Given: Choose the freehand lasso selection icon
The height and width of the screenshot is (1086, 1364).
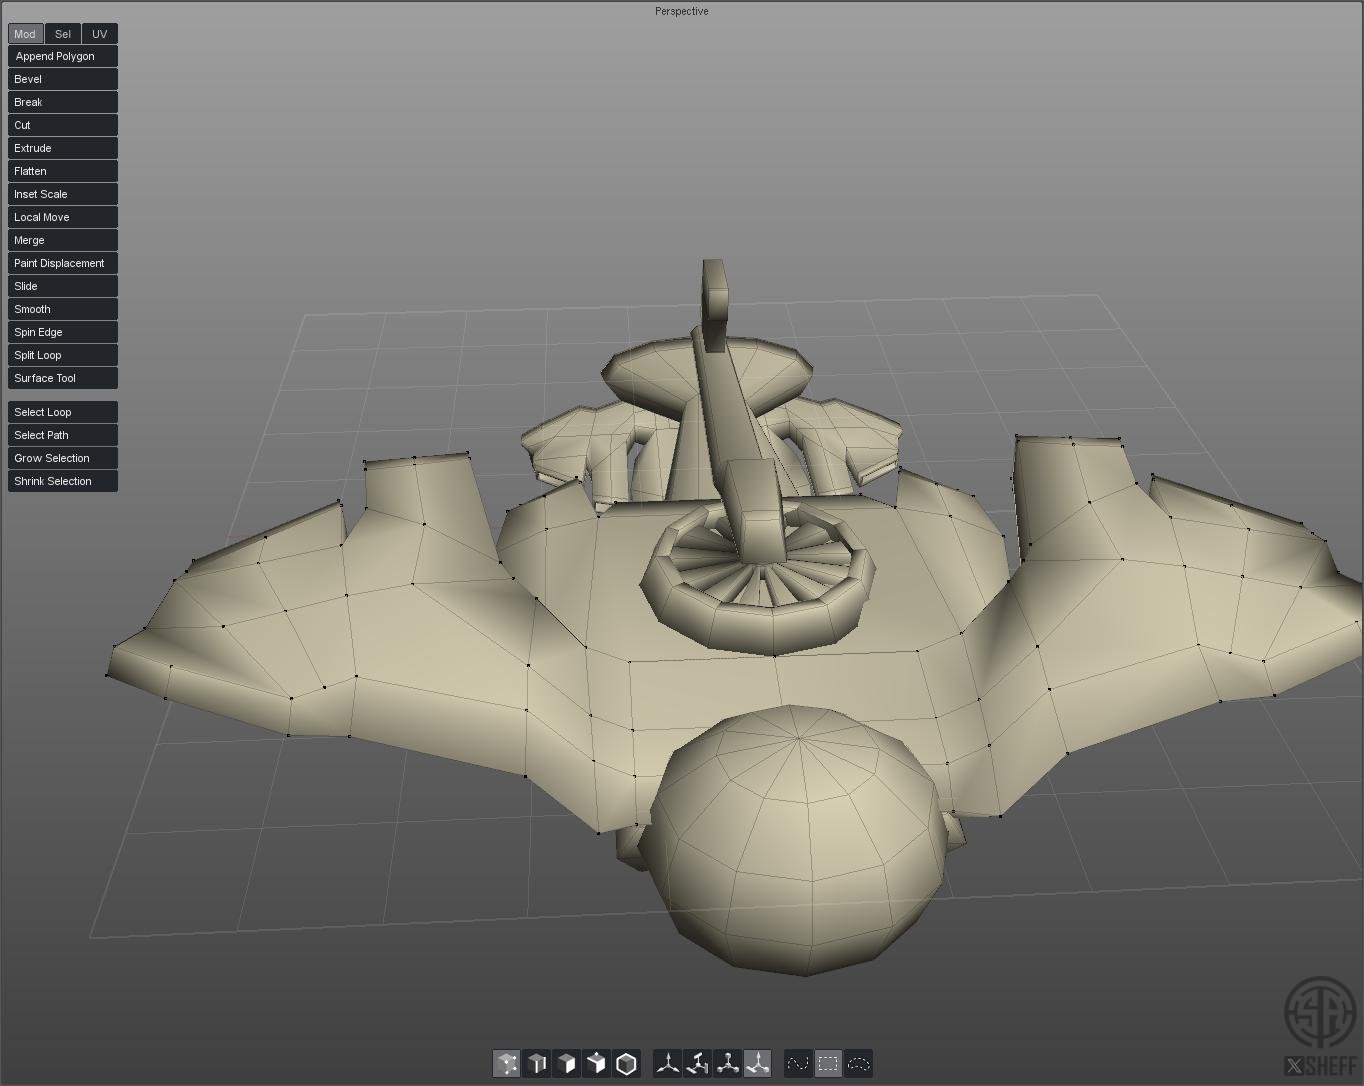Looking at the screenshot, I should 798,1064.
